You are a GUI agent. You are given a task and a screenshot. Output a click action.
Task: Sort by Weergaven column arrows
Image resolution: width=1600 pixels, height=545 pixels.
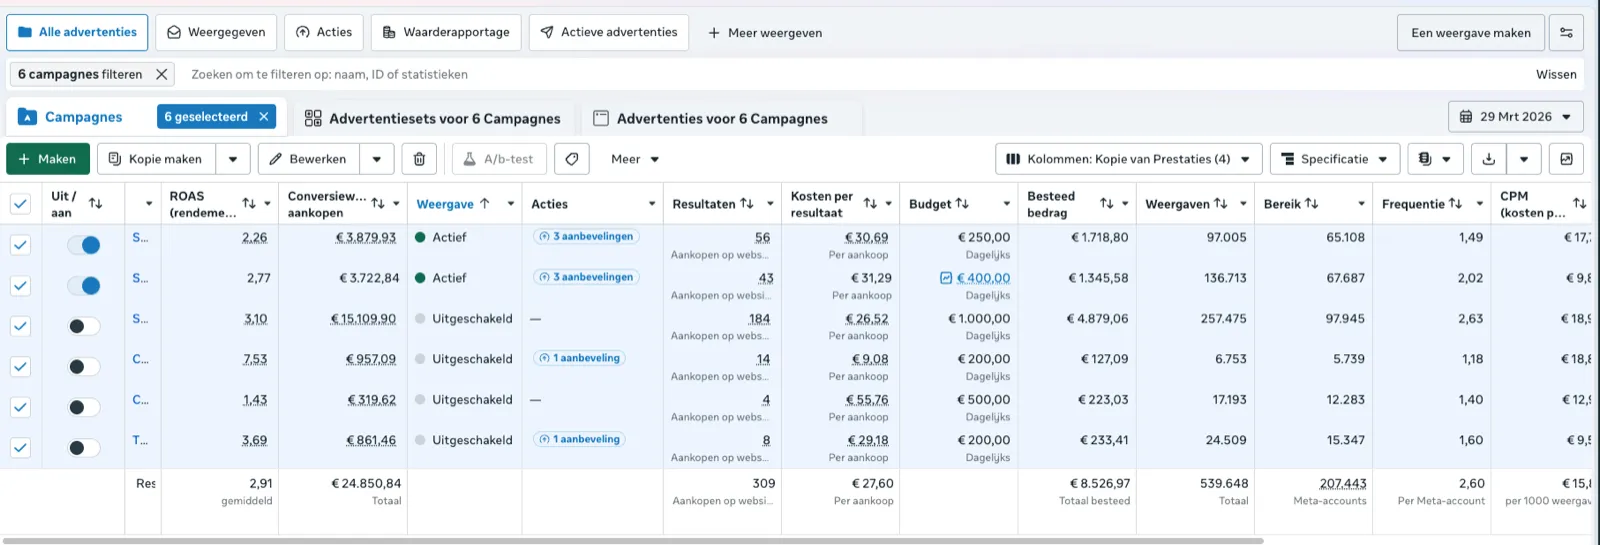1220,204
